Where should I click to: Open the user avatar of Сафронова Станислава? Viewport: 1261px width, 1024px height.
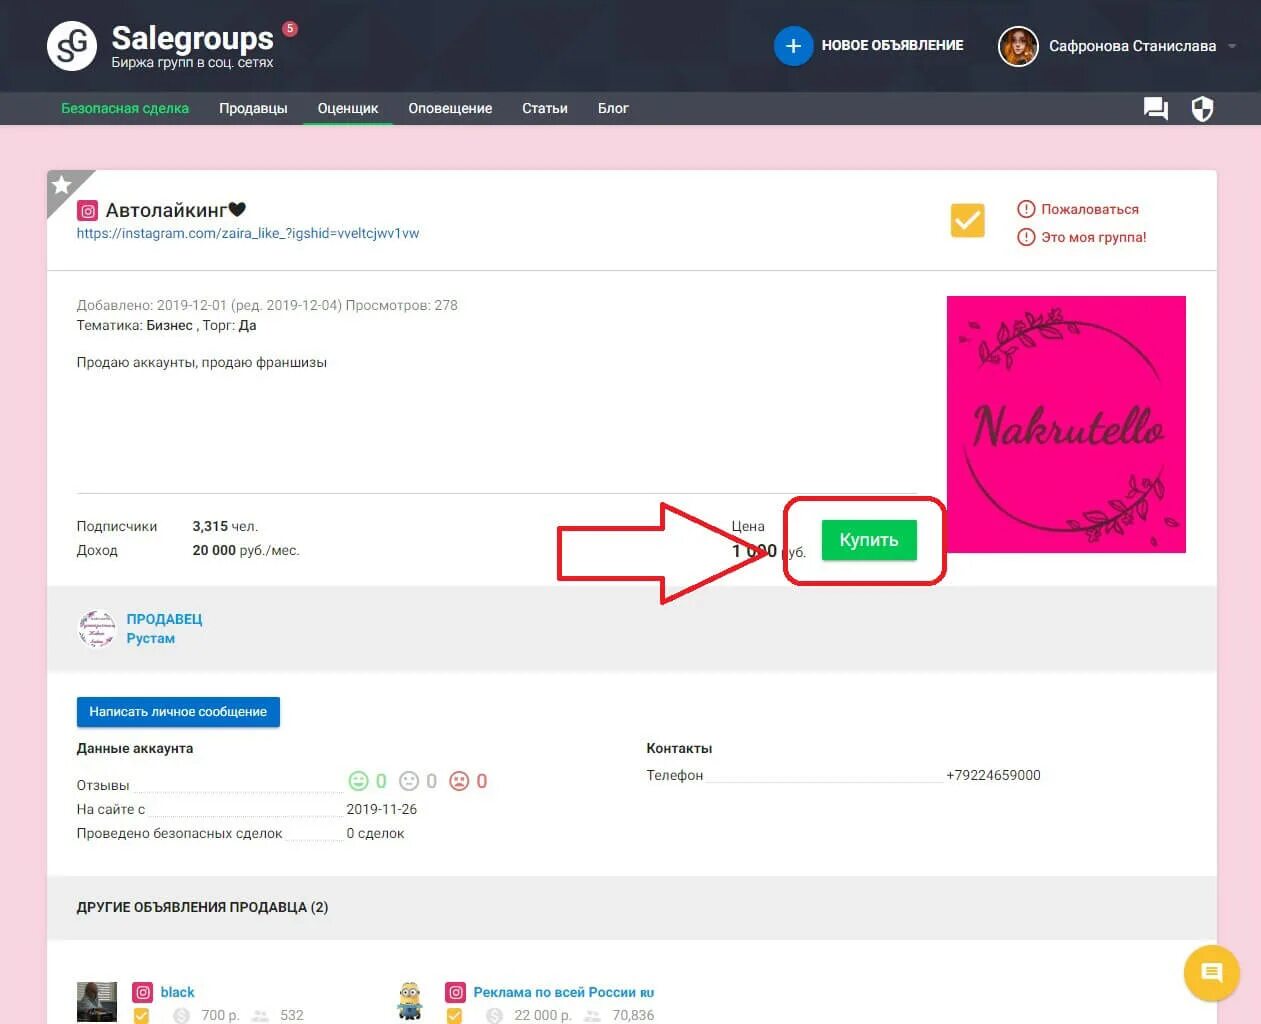click(x=1018, y=46)
